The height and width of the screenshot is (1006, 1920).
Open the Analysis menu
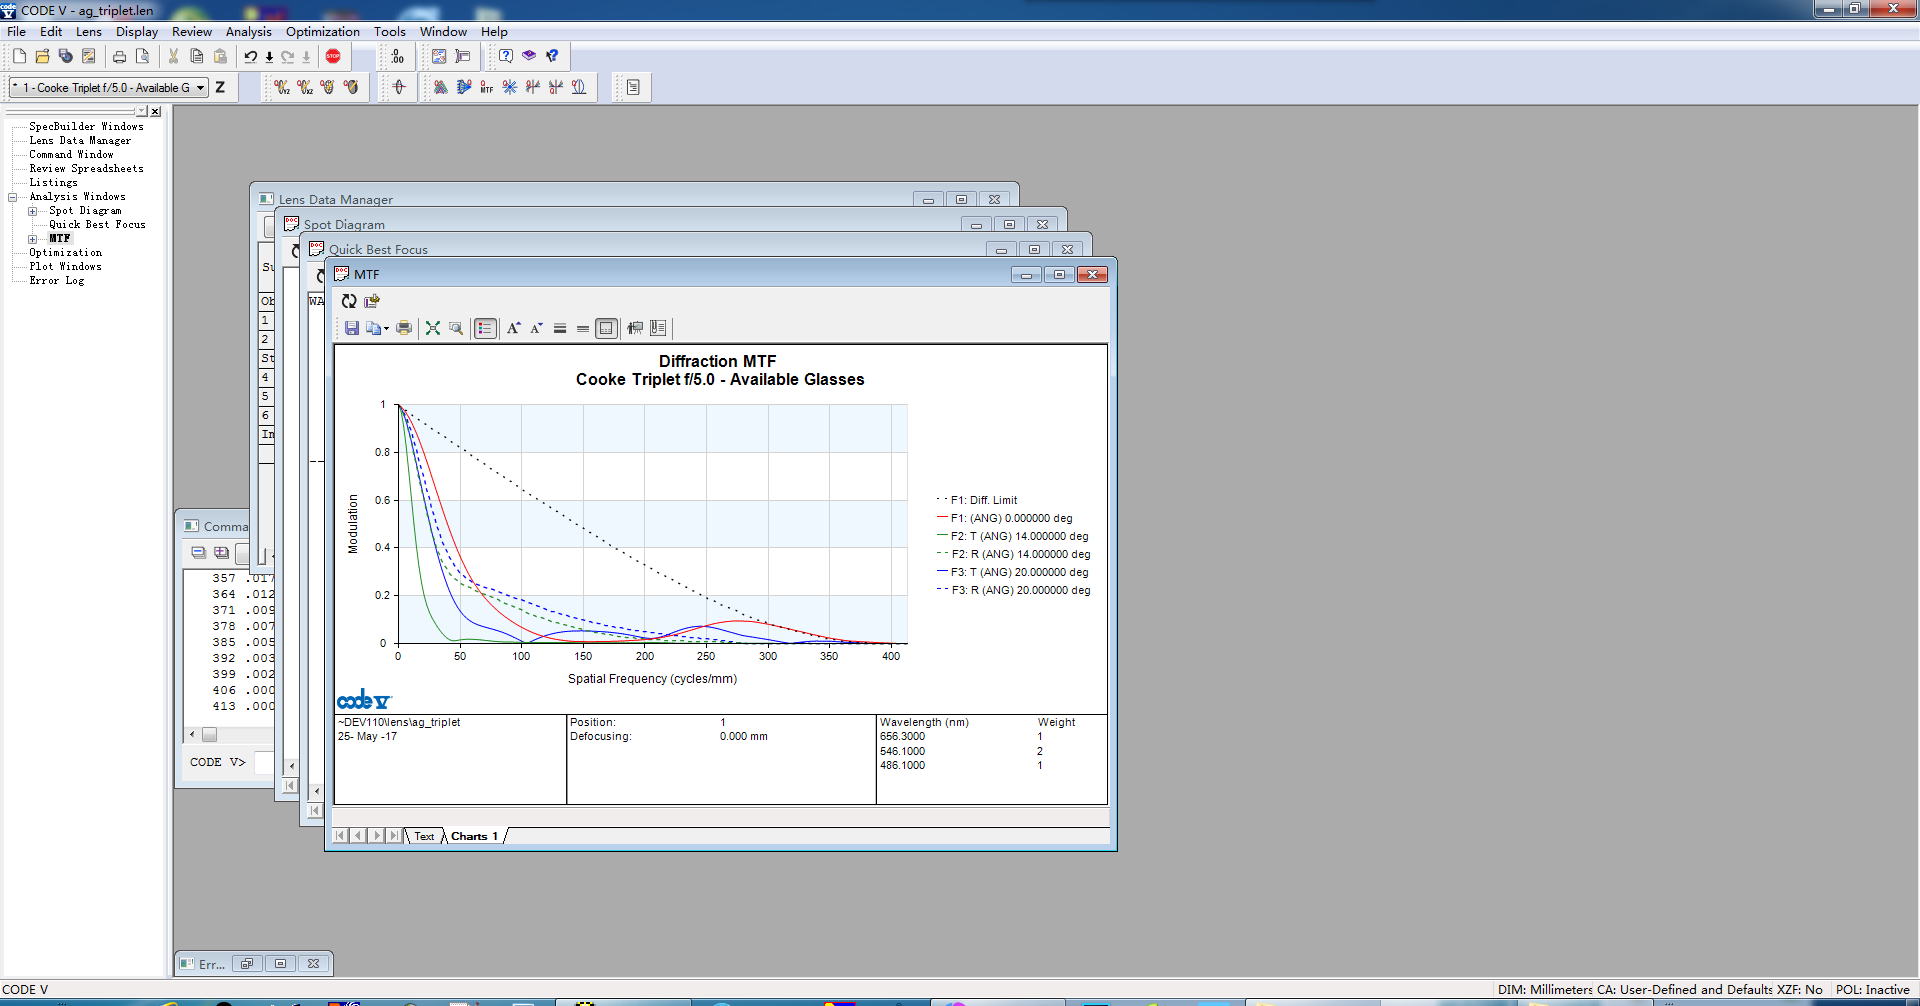tap(249, 31)
